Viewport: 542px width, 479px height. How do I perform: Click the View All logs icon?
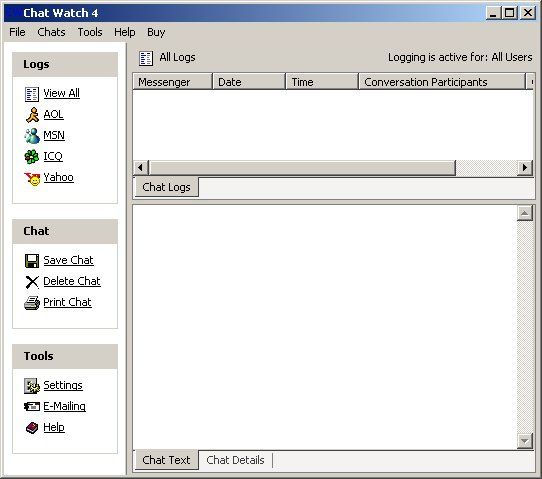(32, 94)
